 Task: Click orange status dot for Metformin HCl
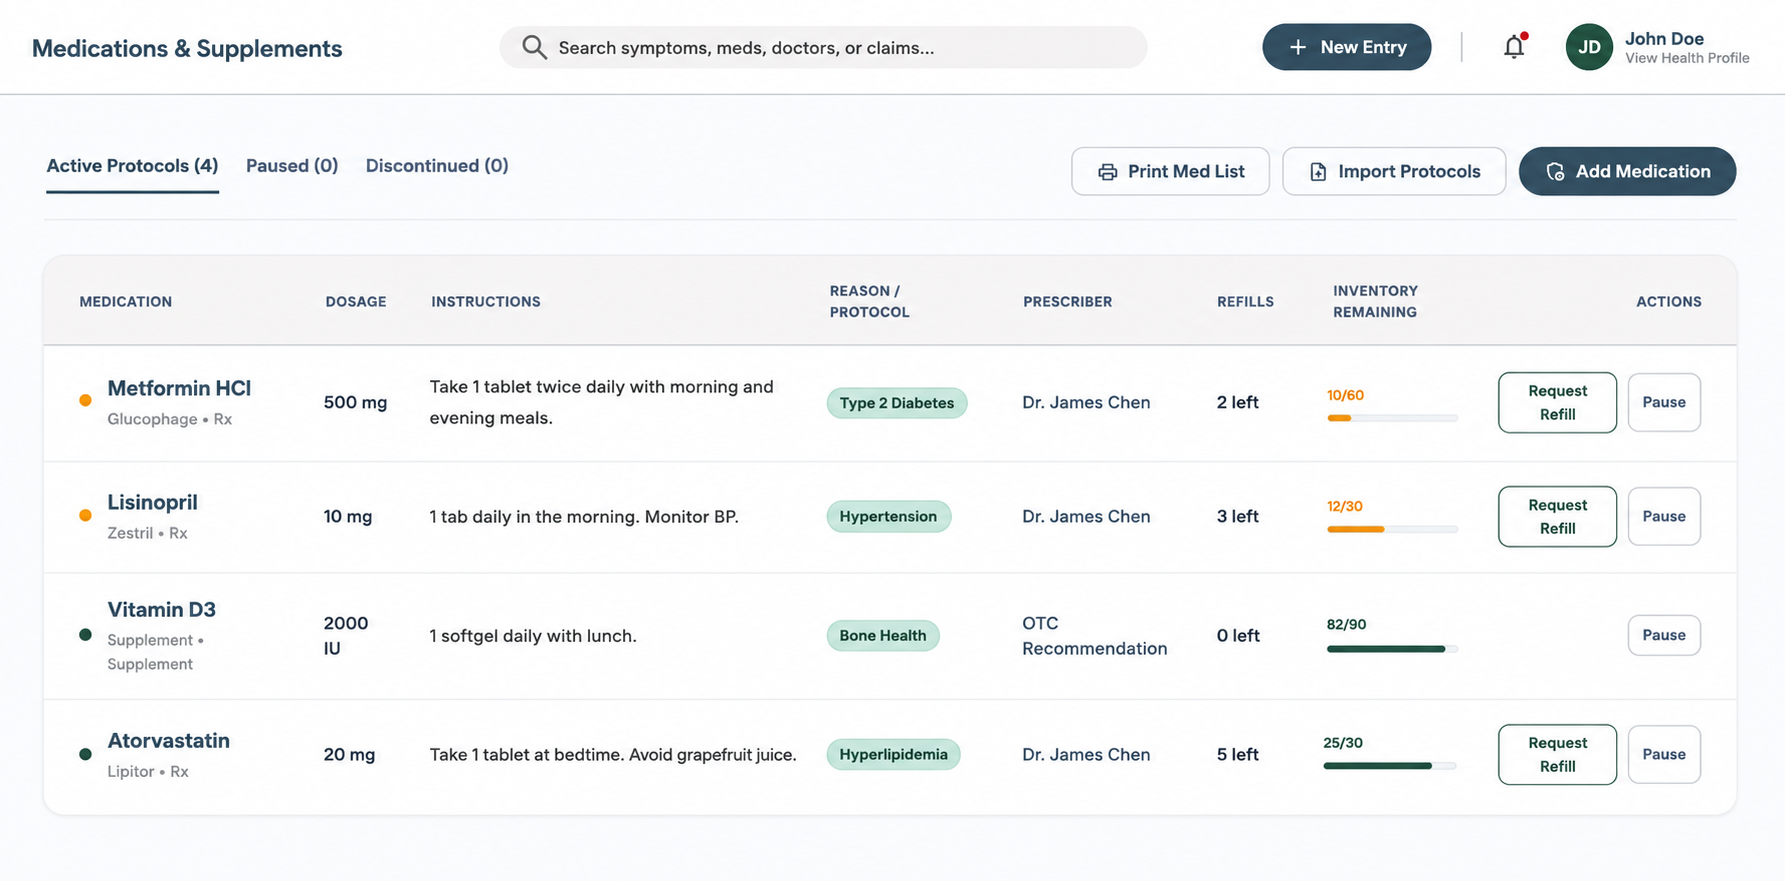click(86, 400)
